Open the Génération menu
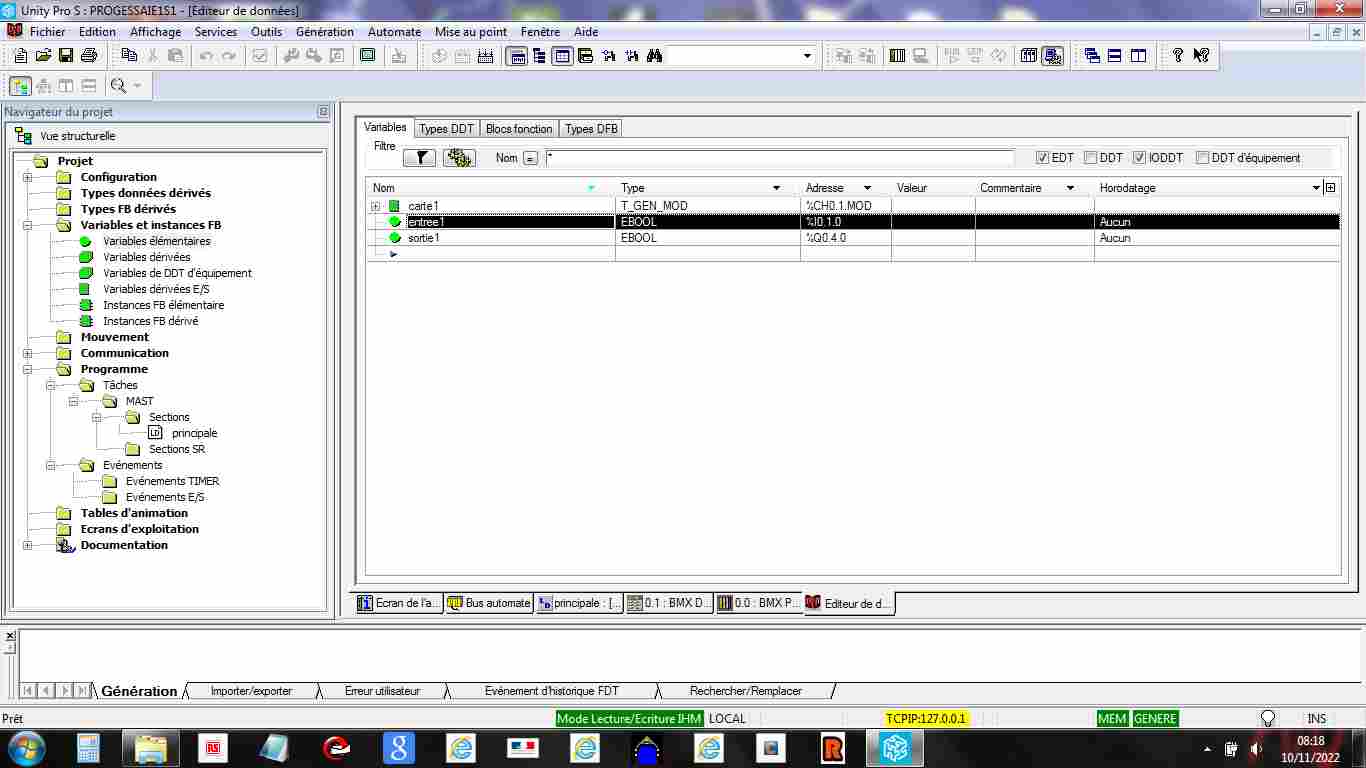Image resolution: width=1366 pixels, height=768 pixels. (x=324, y=32)
